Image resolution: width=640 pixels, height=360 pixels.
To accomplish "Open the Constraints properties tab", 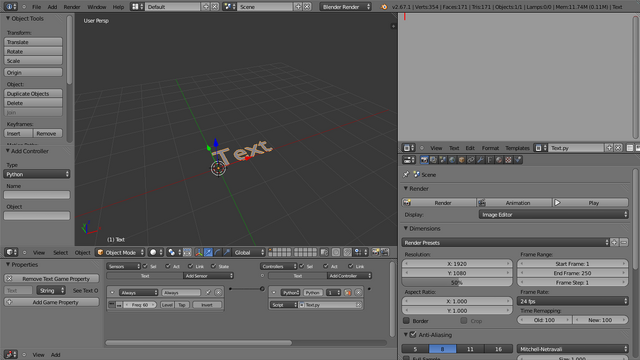I will coord(471,160).
